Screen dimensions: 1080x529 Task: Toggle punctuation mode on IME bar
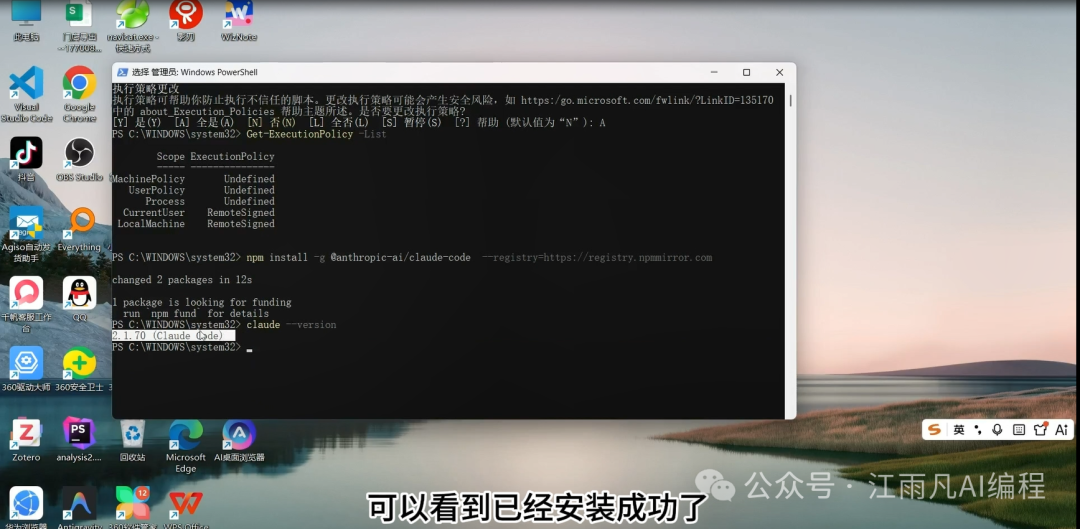pyautogui.click(x=978, y=430)
